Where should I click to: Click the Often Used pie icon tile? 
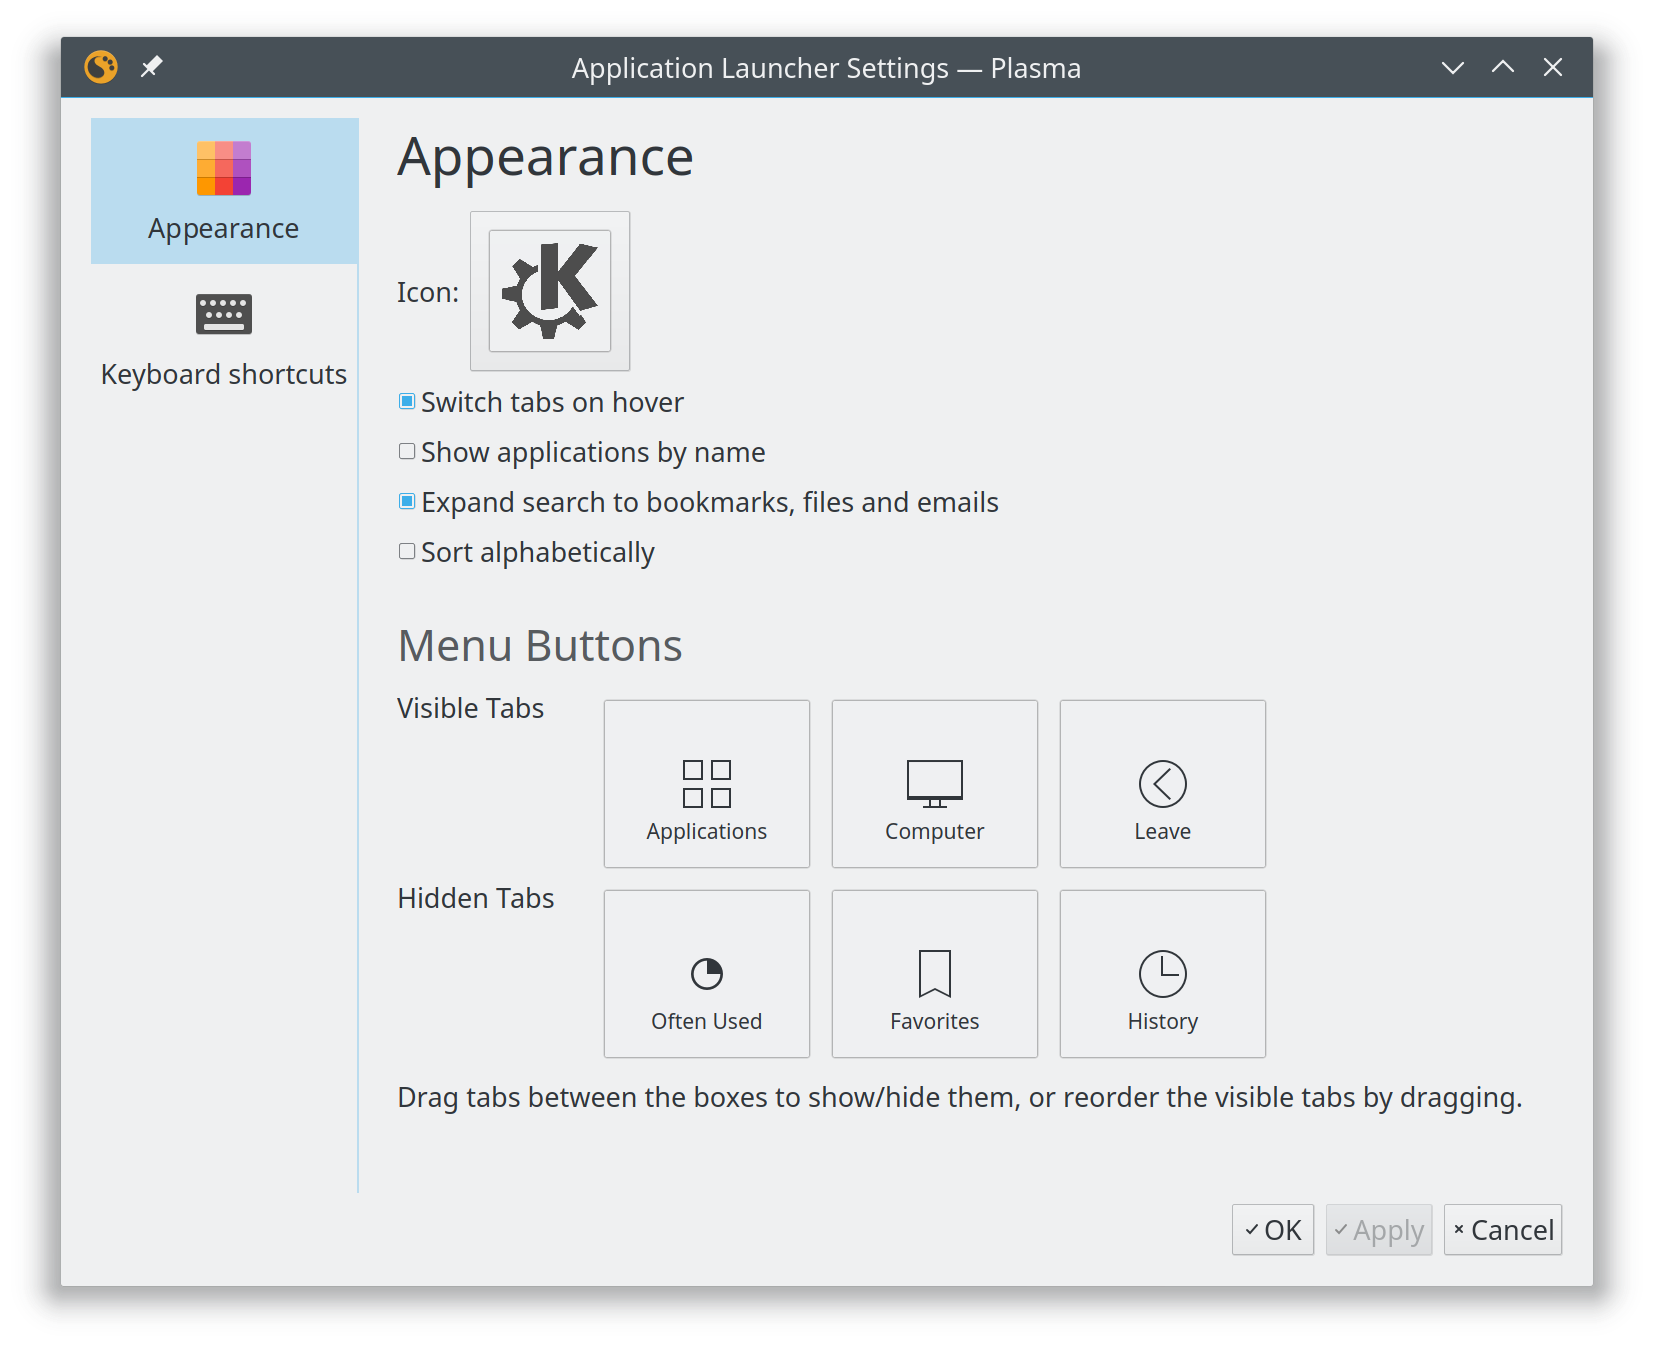pos(706,972)
